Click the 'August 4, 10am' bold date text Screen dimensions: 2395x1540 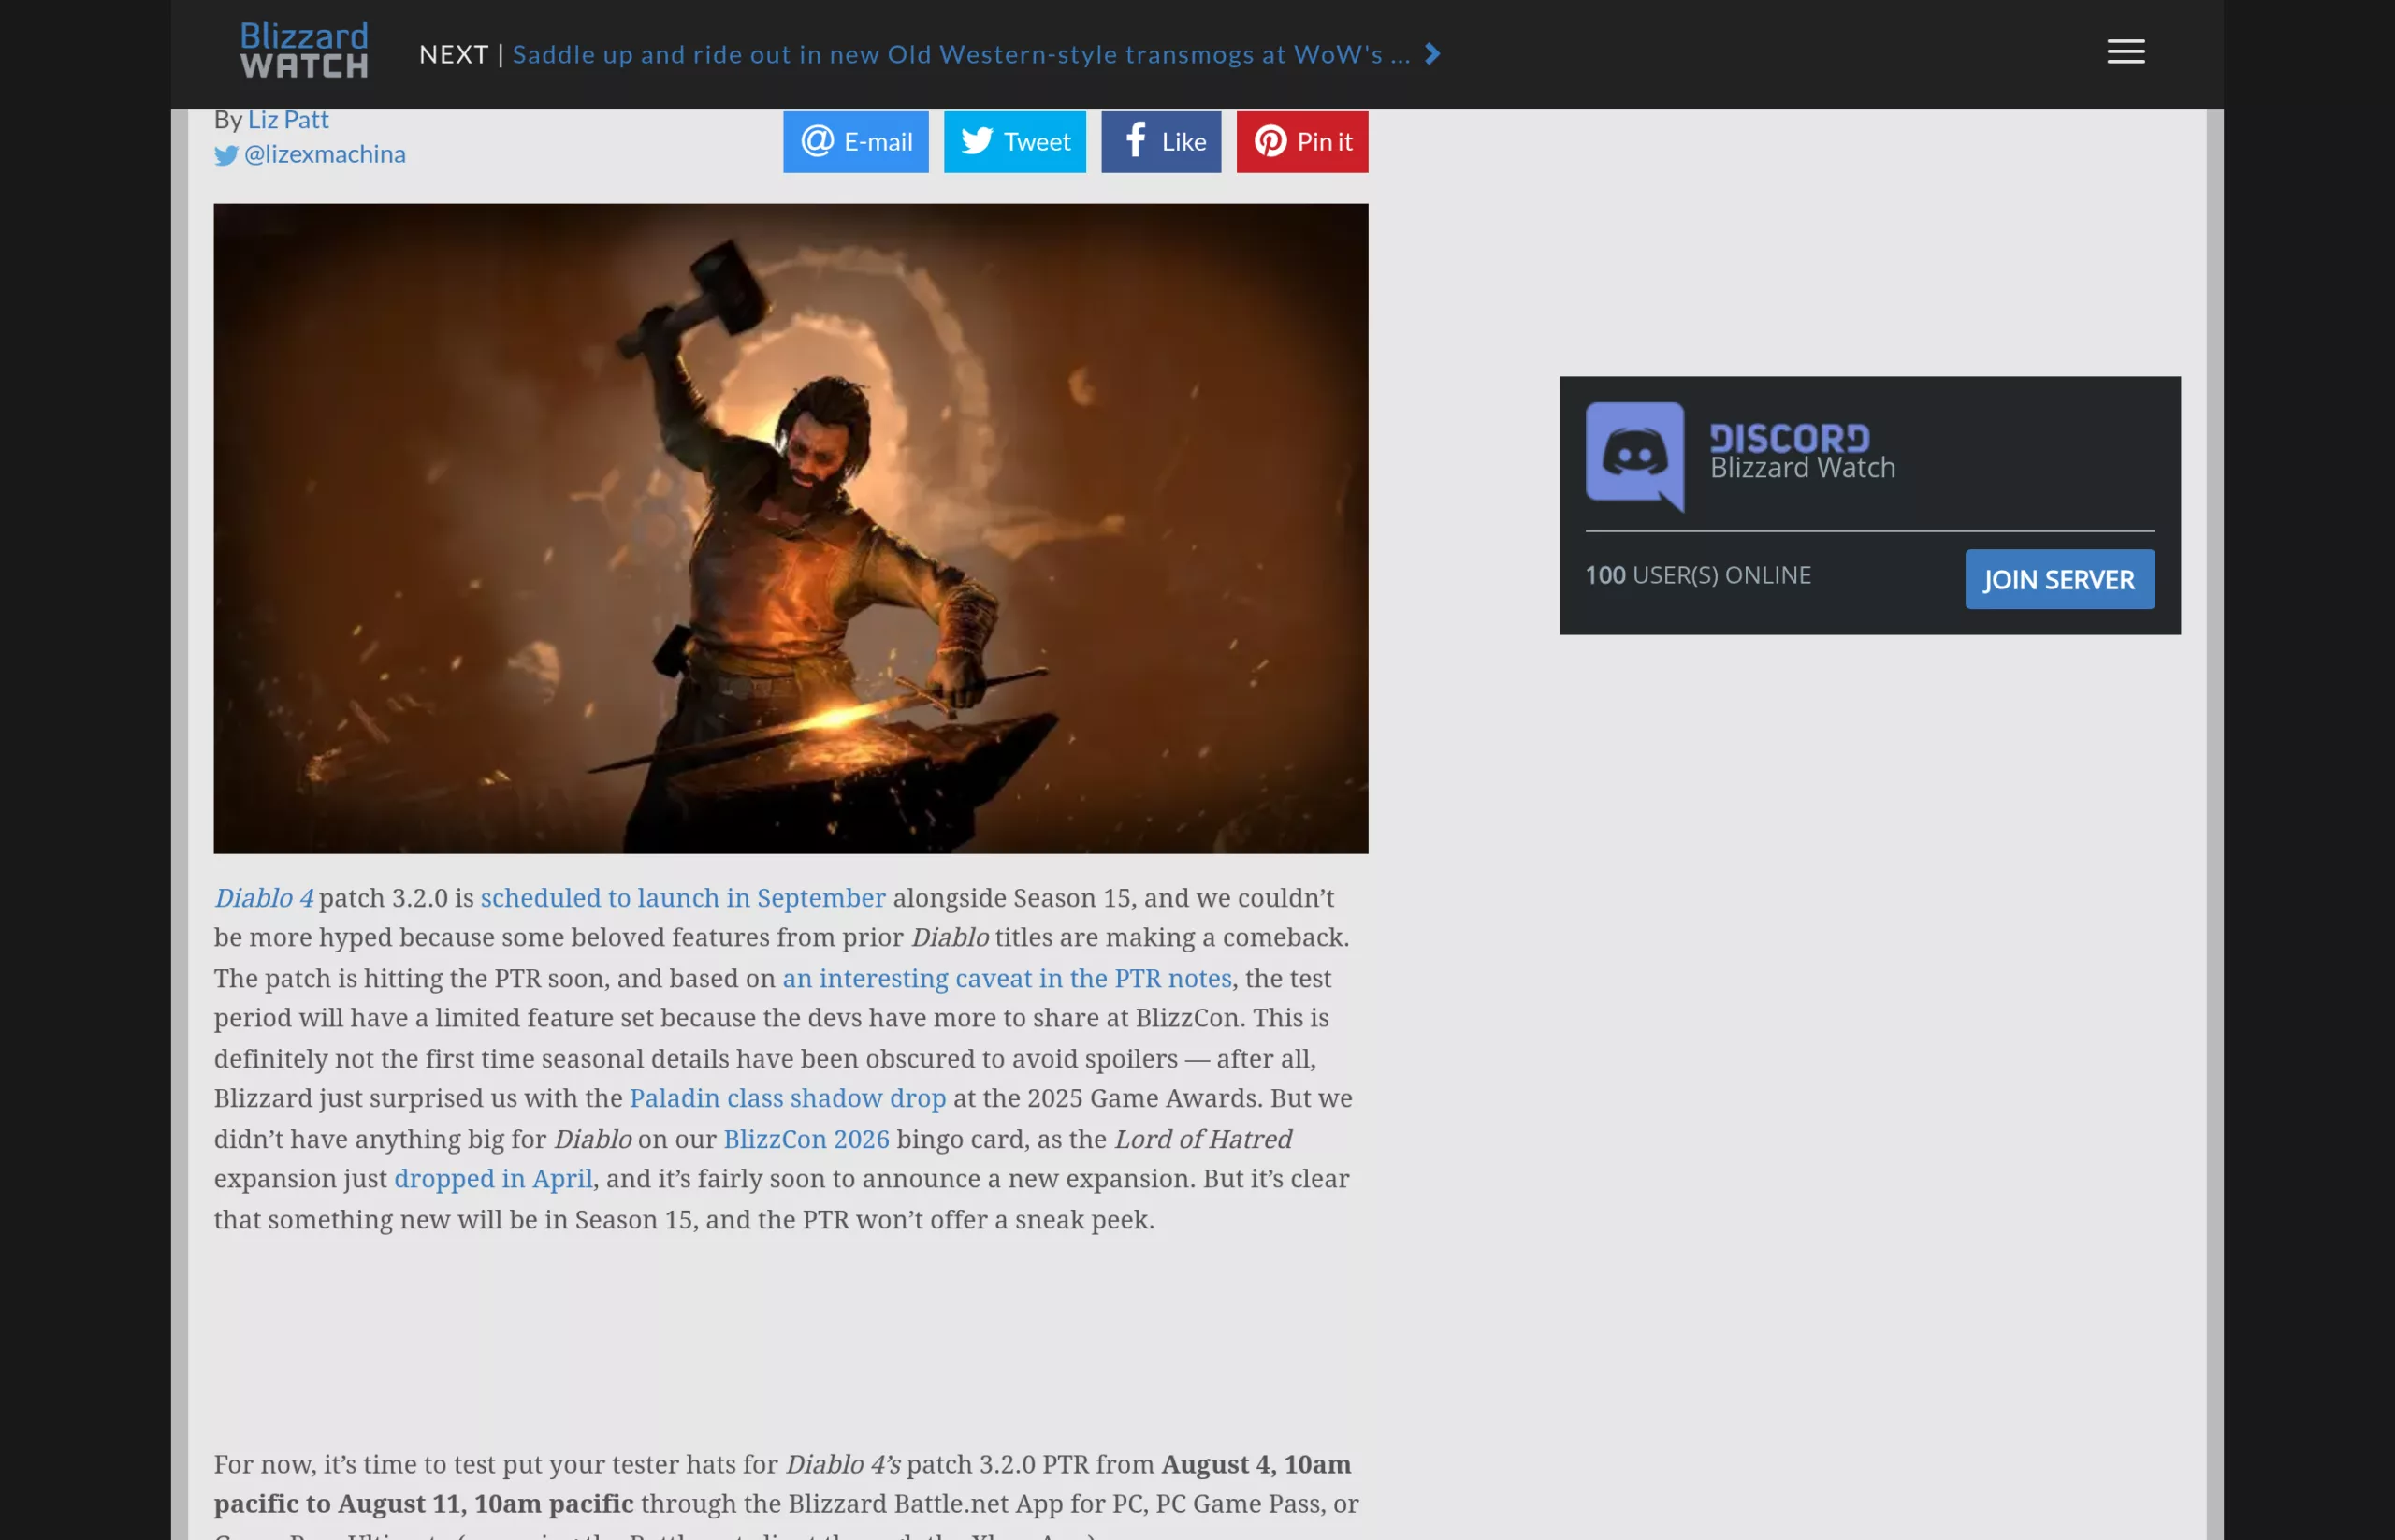[x=1255, y=1464]
